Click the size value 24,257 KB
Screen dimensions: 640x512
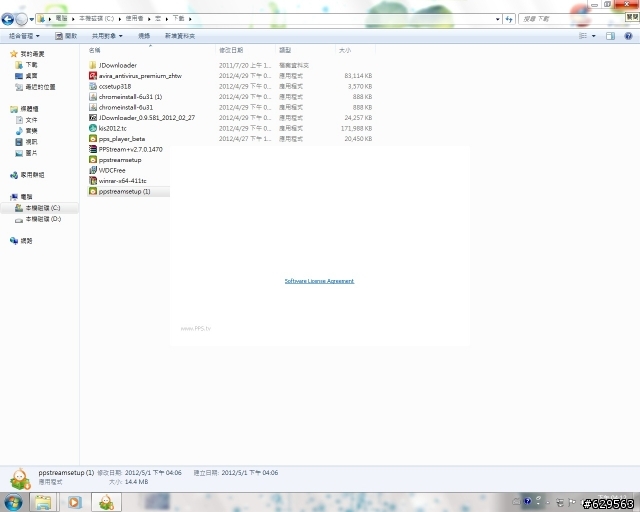tap(358, 118)
